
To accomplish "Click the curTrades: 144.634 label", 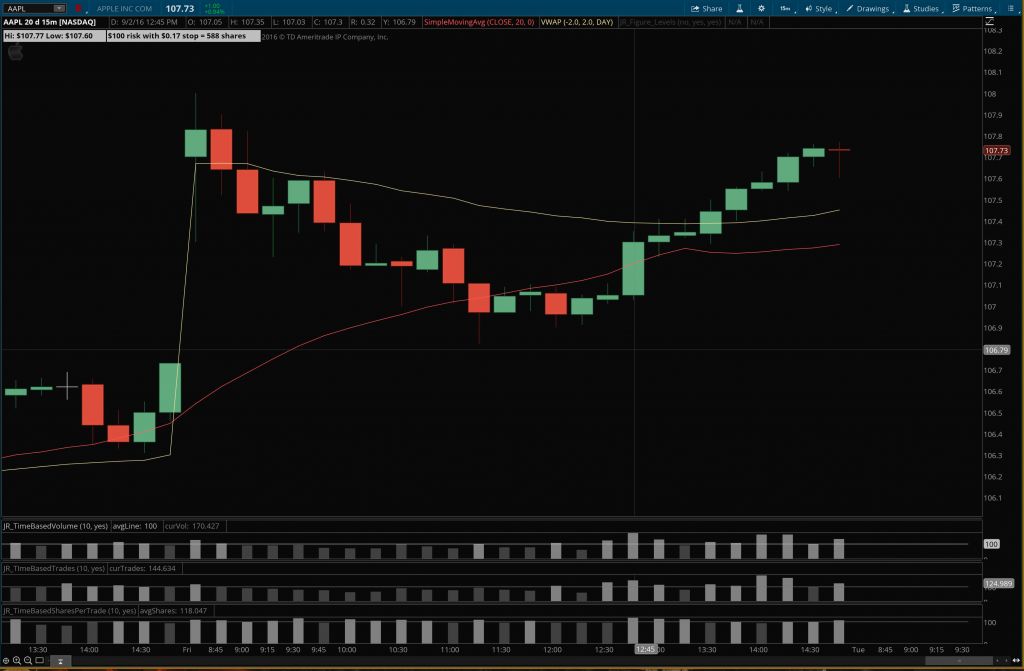I will click(142, 568).
